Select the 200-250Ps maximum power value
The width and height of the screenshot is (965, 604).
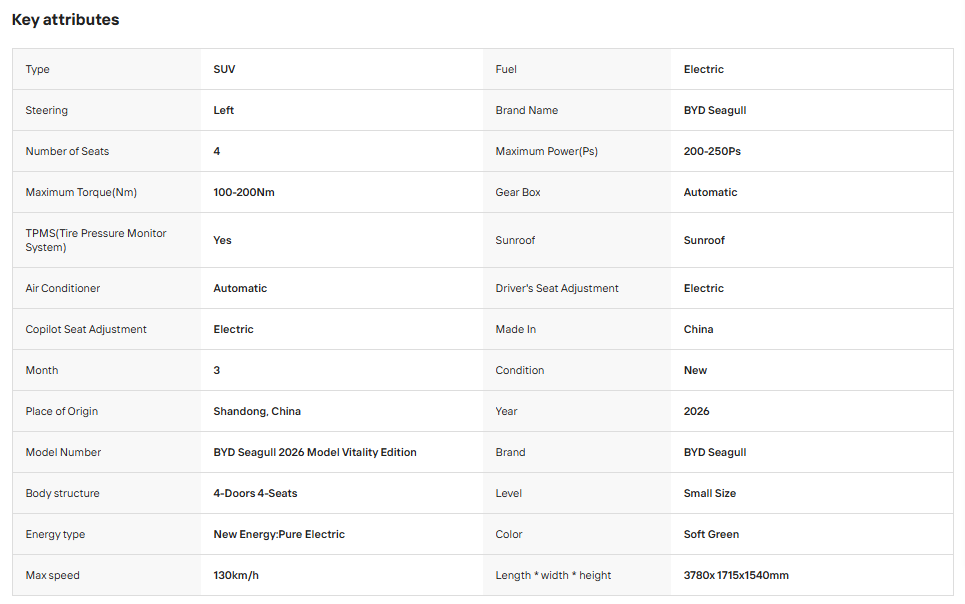pos(712,151)
